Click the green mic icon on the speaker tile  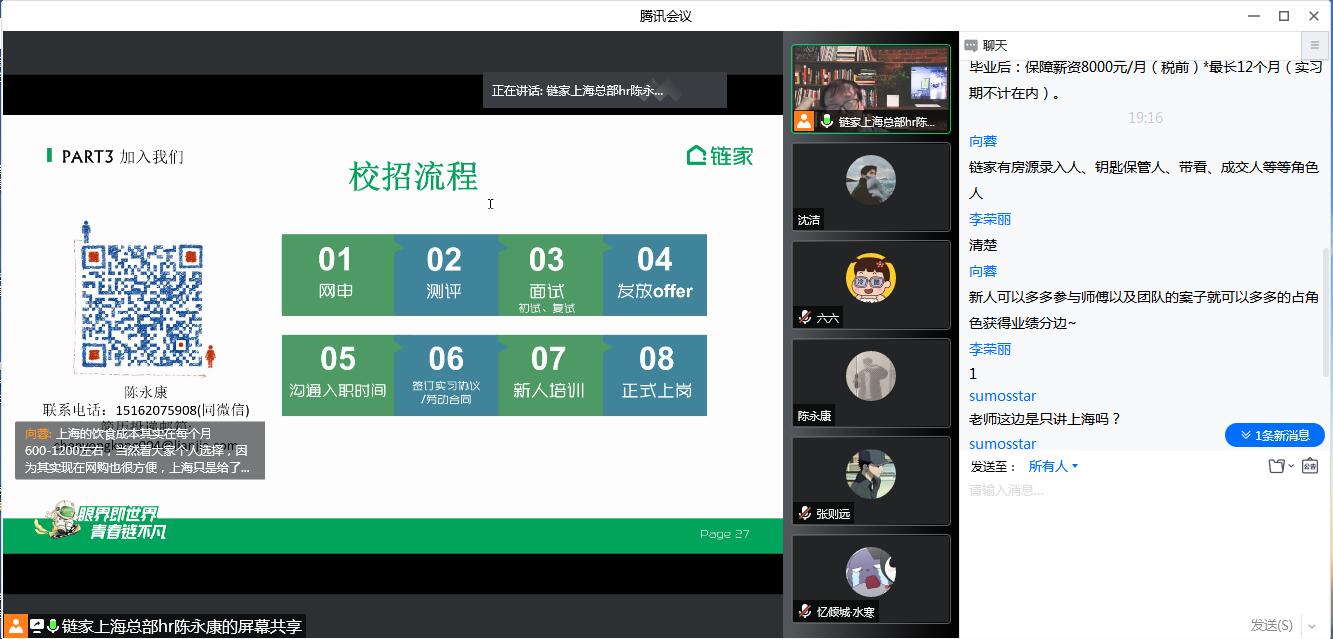[x=827, y=122]
